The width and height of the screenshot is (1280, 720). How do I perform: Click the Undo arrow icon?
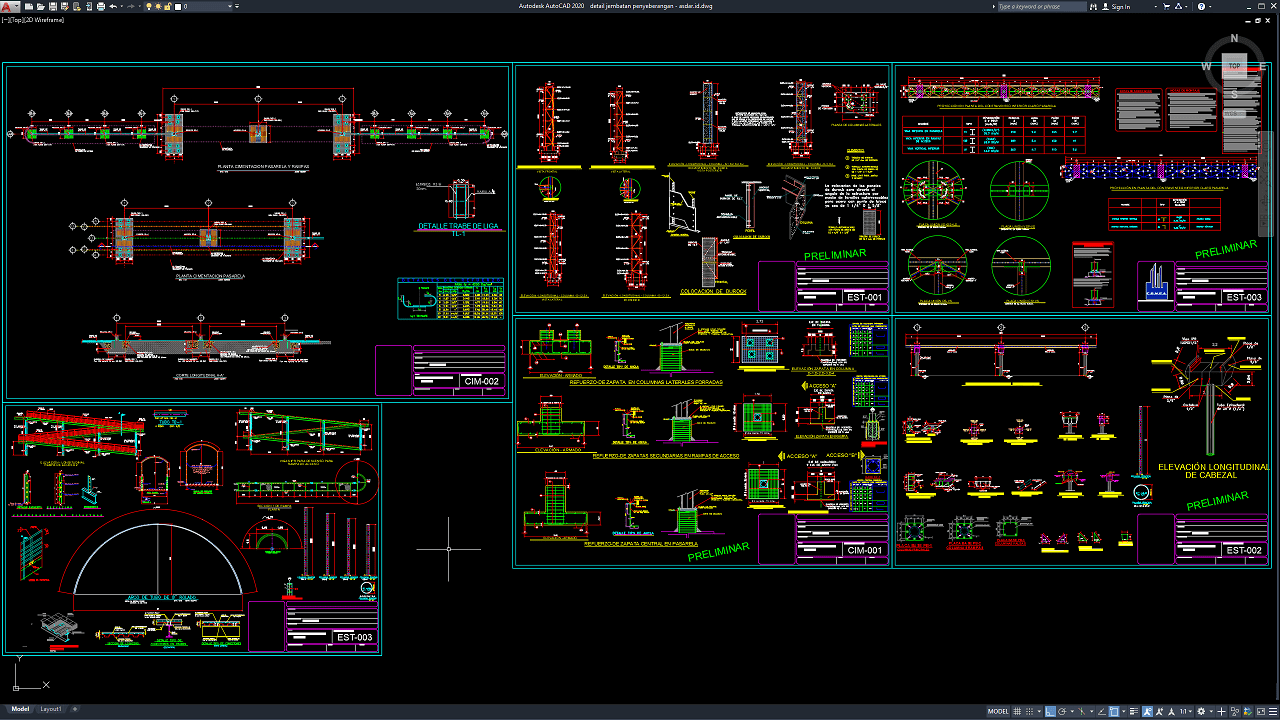[x=112, y=7]
